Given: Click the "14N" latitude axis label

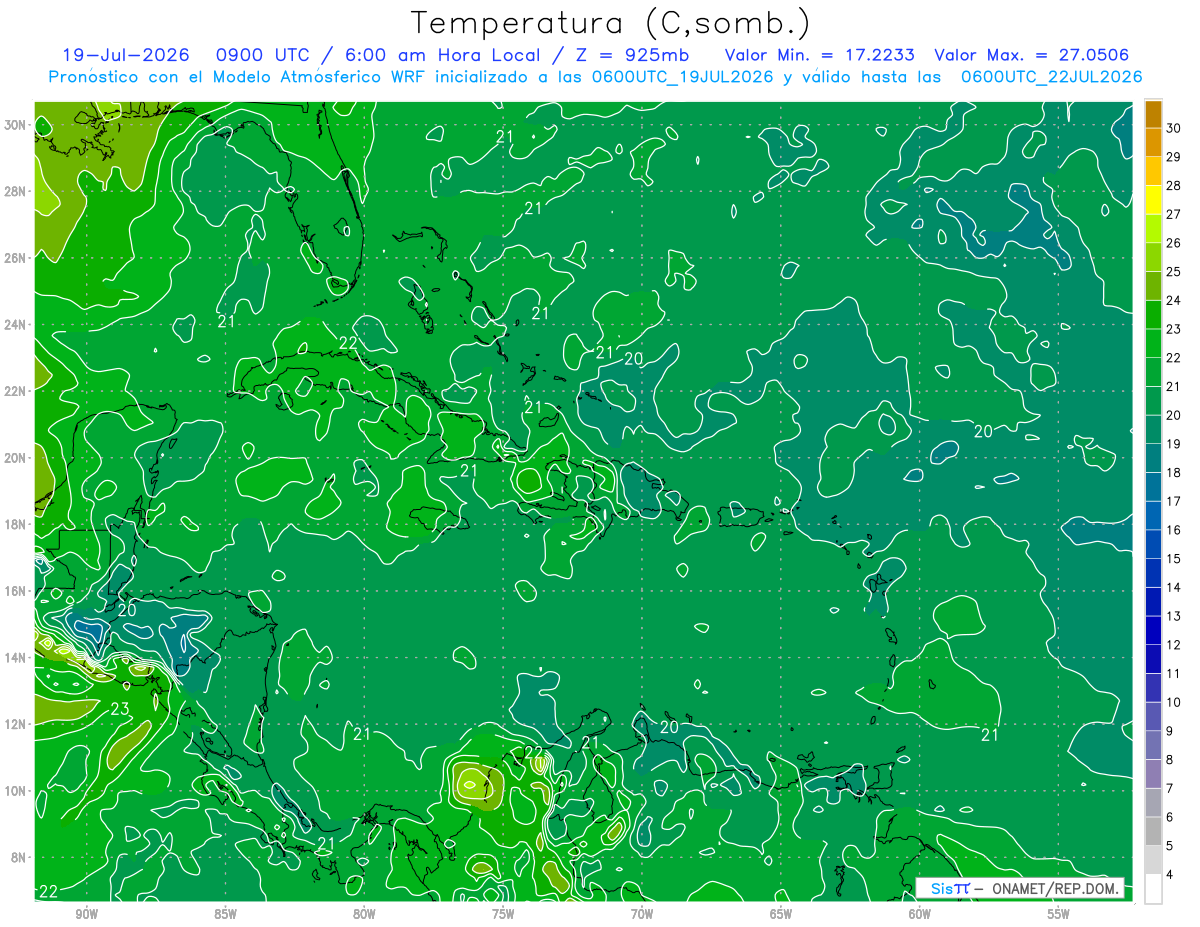Looking at the screenshot, I should click(16, 657).
